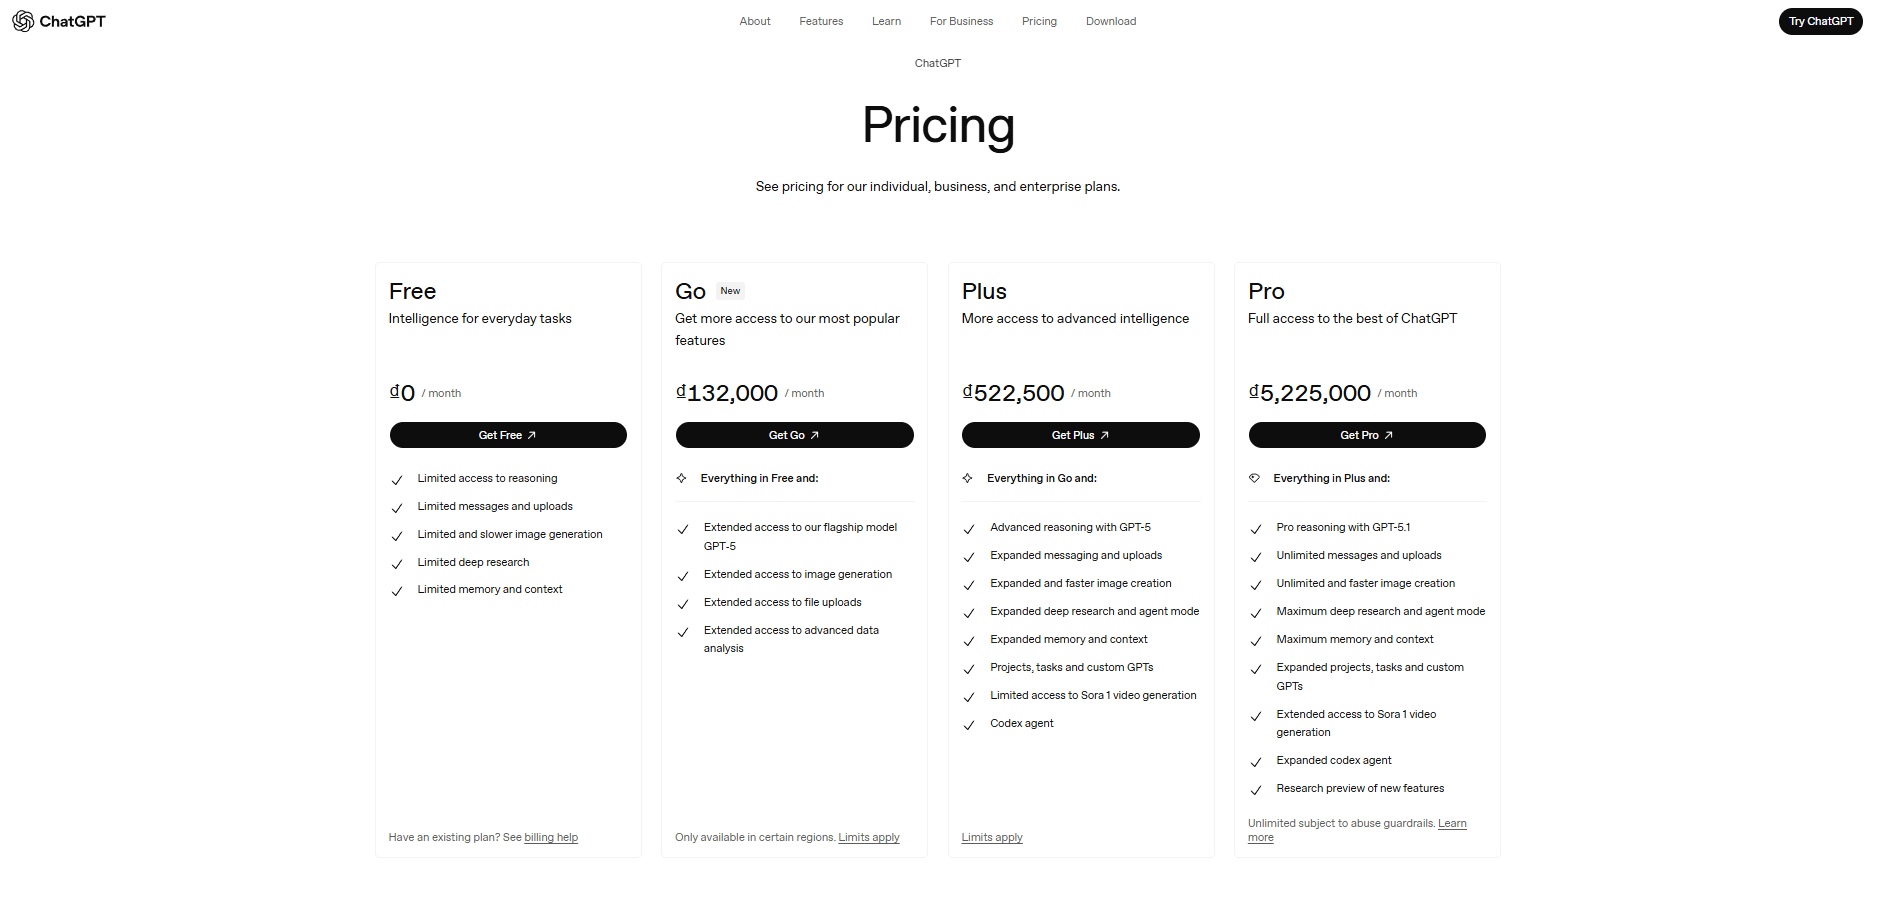Image resolution: width=1879 pixels, height=903 pixels.
Task: Click the sparkle icon beside Everything in Go
Action: [968, 478]
